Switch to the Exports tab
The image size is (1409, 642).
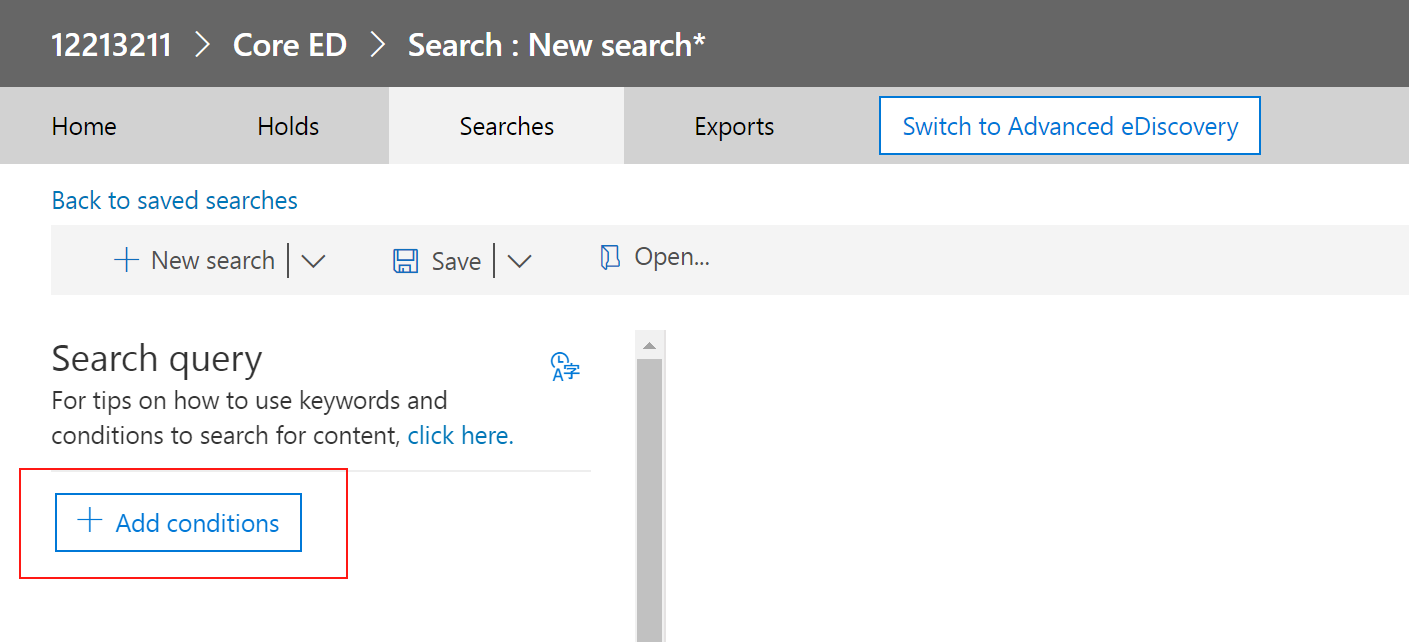point(734,125)
